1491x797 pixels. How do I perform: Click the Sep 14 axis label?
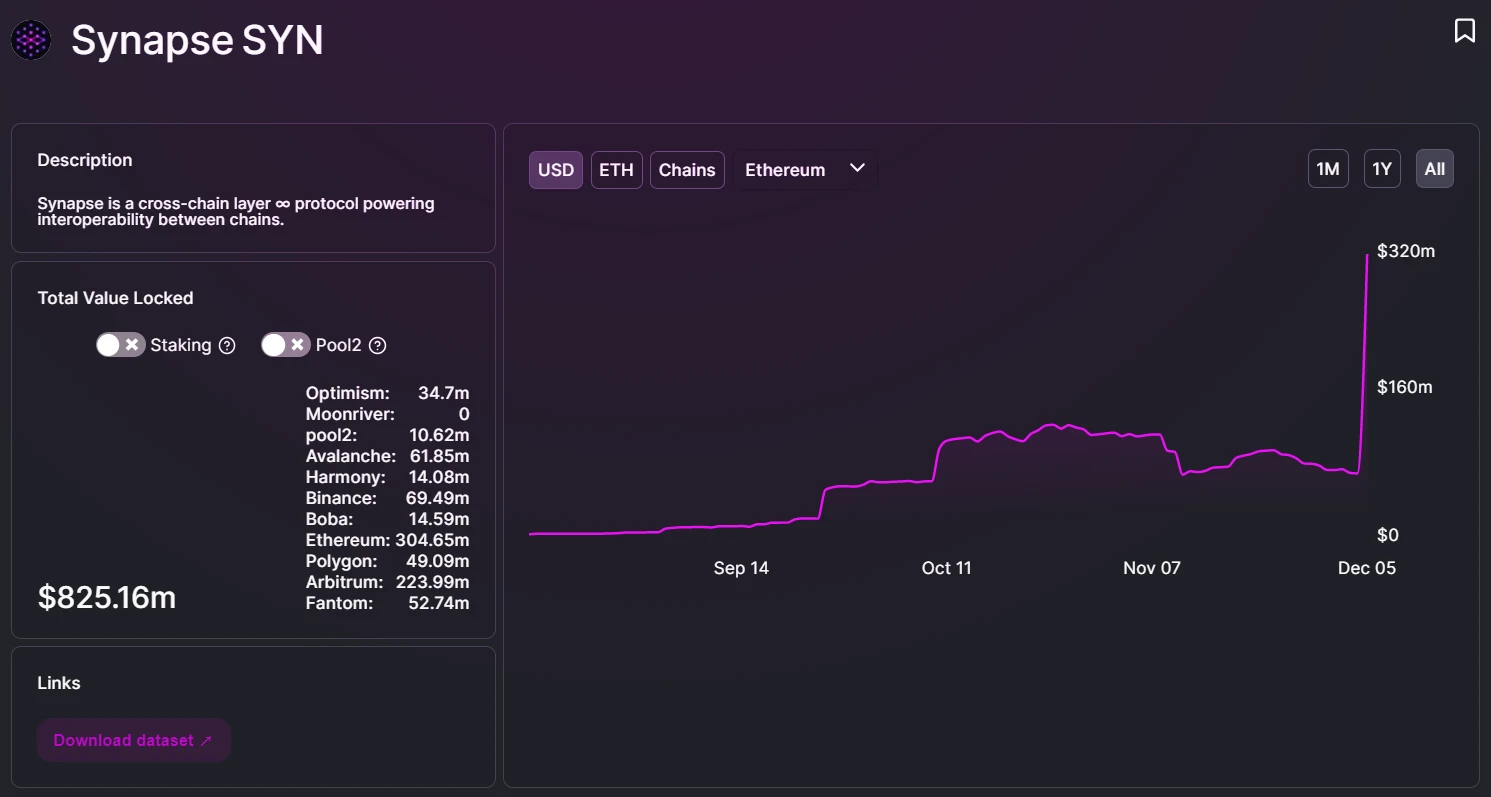click(x=741, y=568)
